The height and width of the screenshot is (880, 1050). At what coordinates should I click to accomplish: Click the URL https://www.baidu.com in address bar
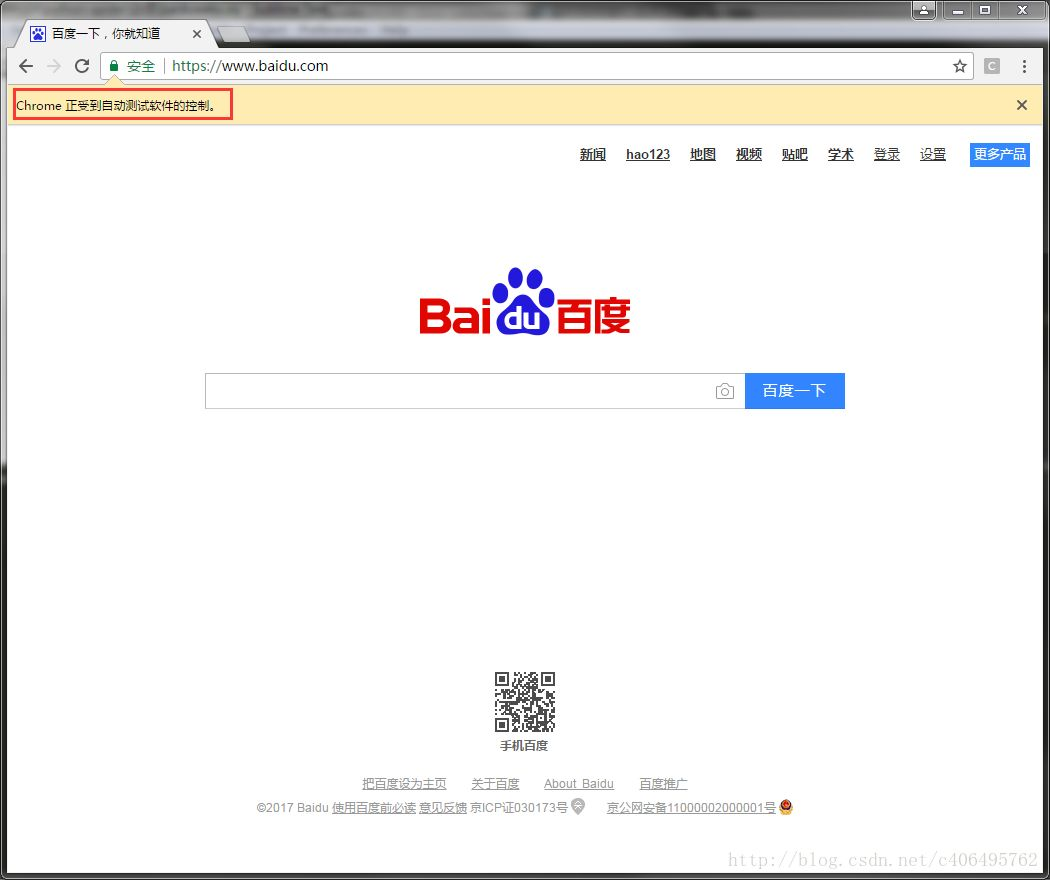pos(250,66)
